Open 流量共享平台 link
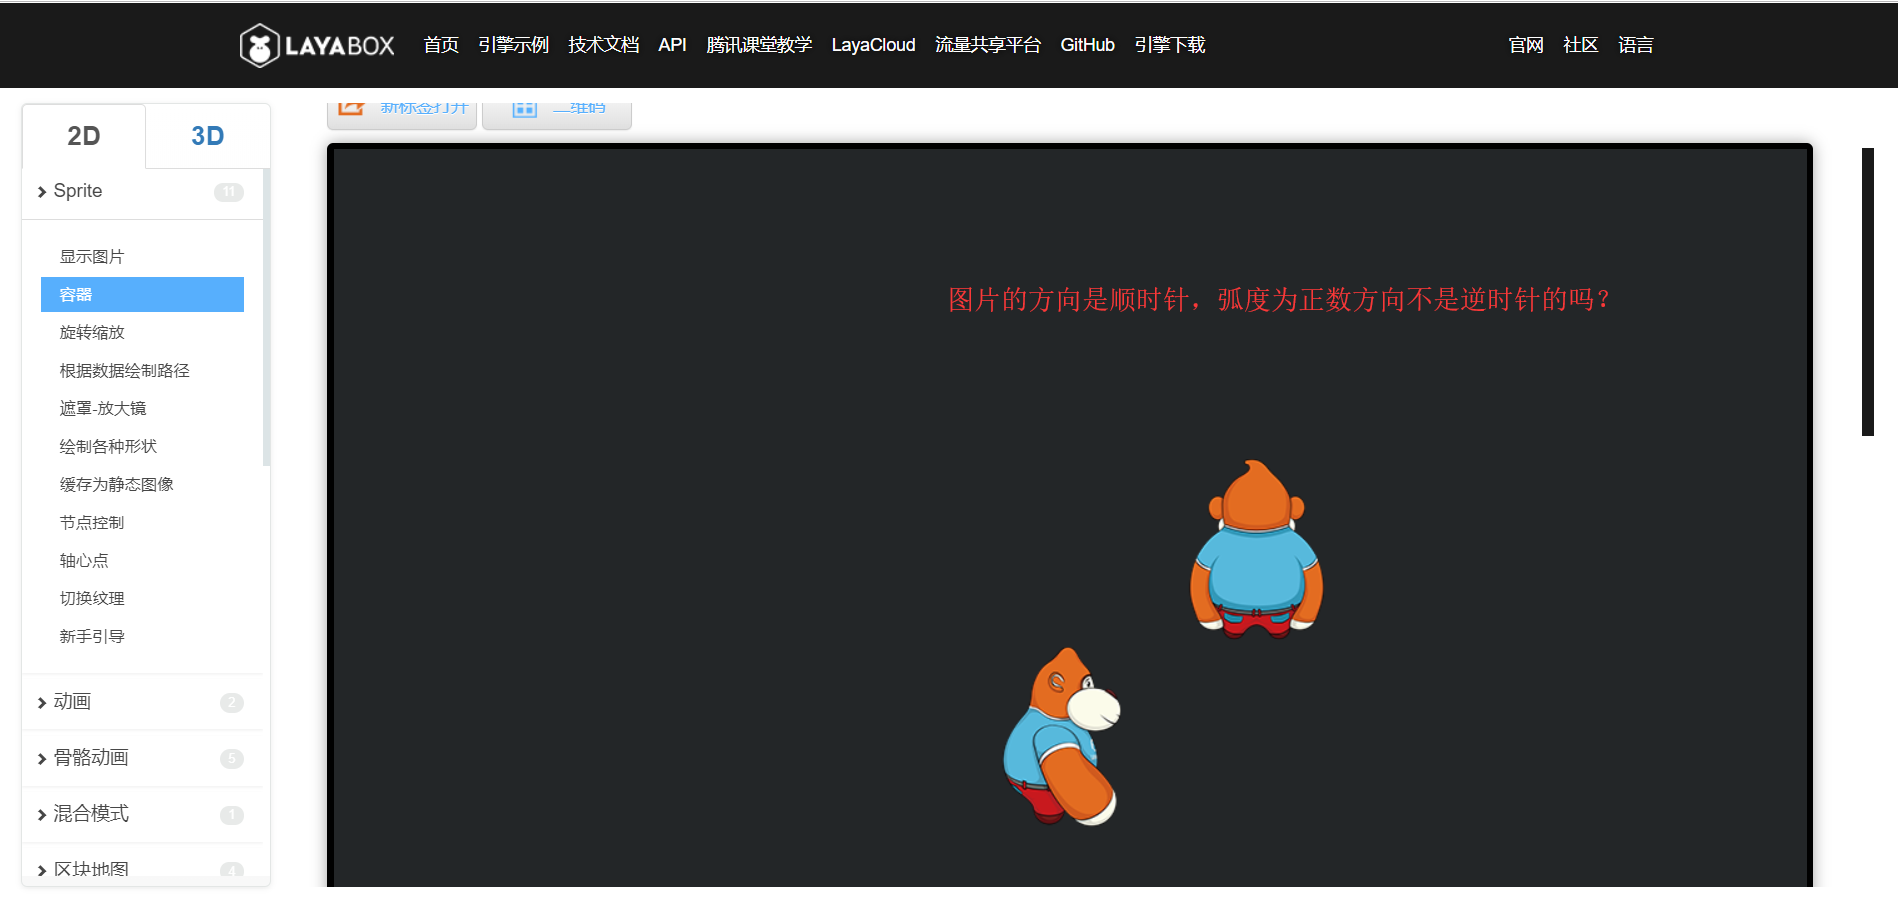 click(x=988, y=45)
